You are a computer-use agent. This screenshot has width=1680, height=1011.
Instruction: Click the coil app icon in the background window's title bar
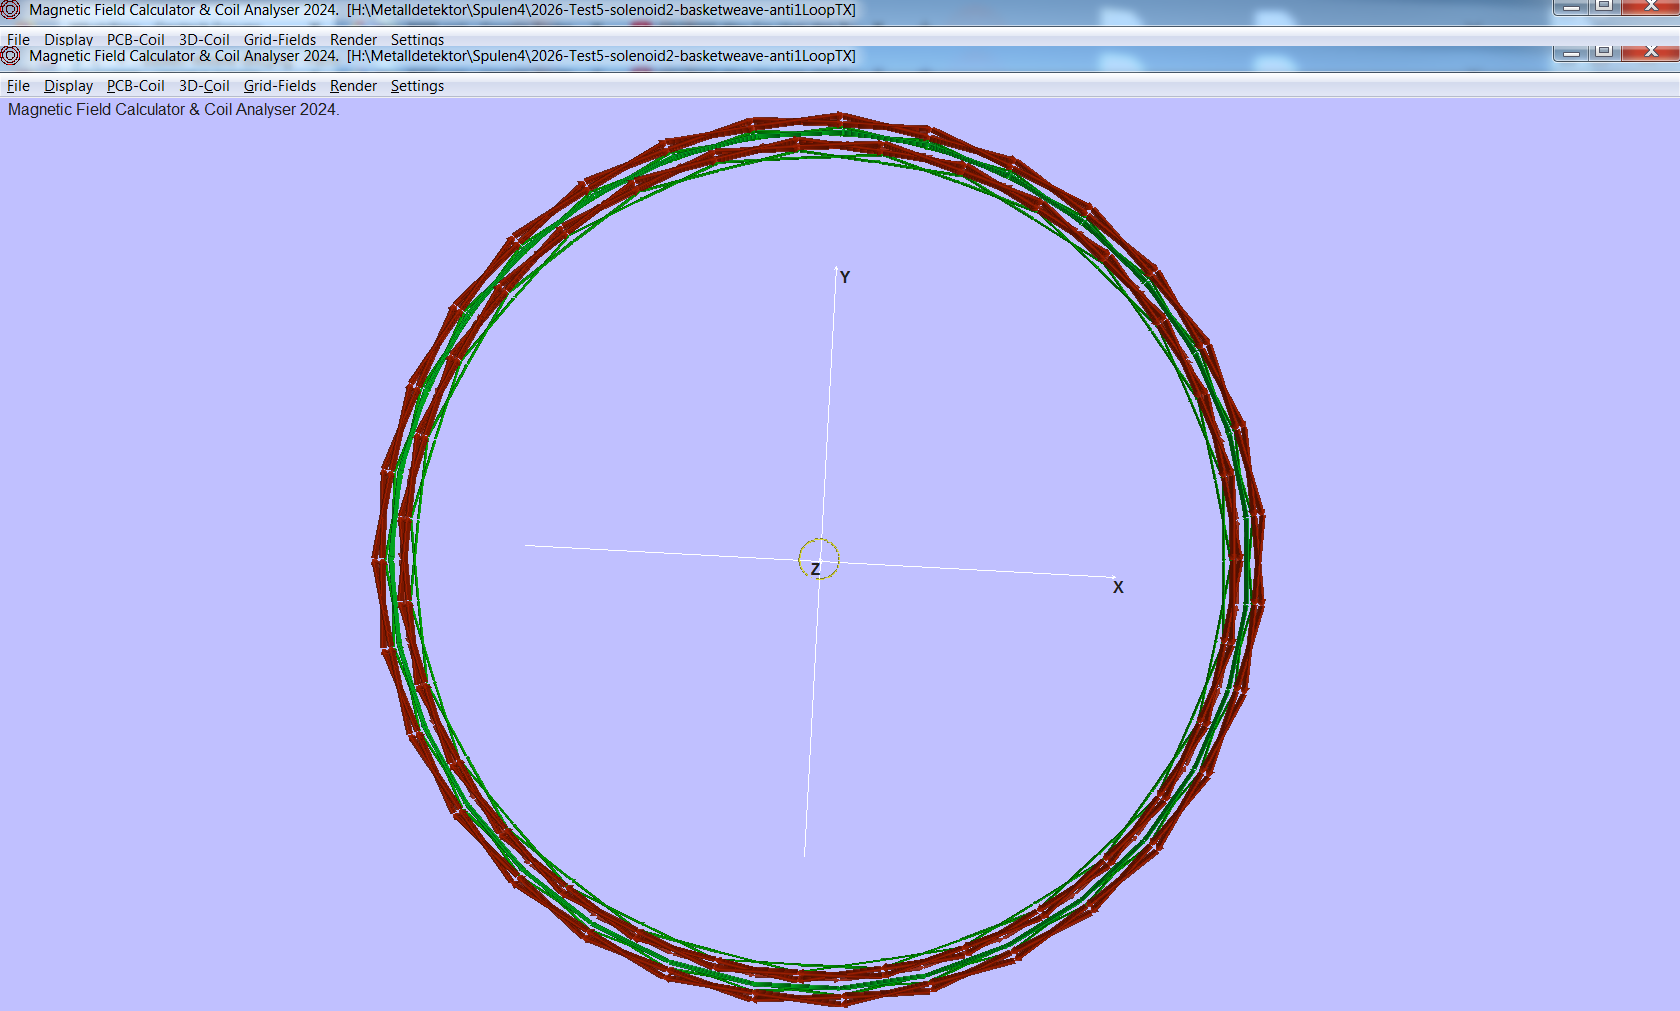[x=11, y=10]
